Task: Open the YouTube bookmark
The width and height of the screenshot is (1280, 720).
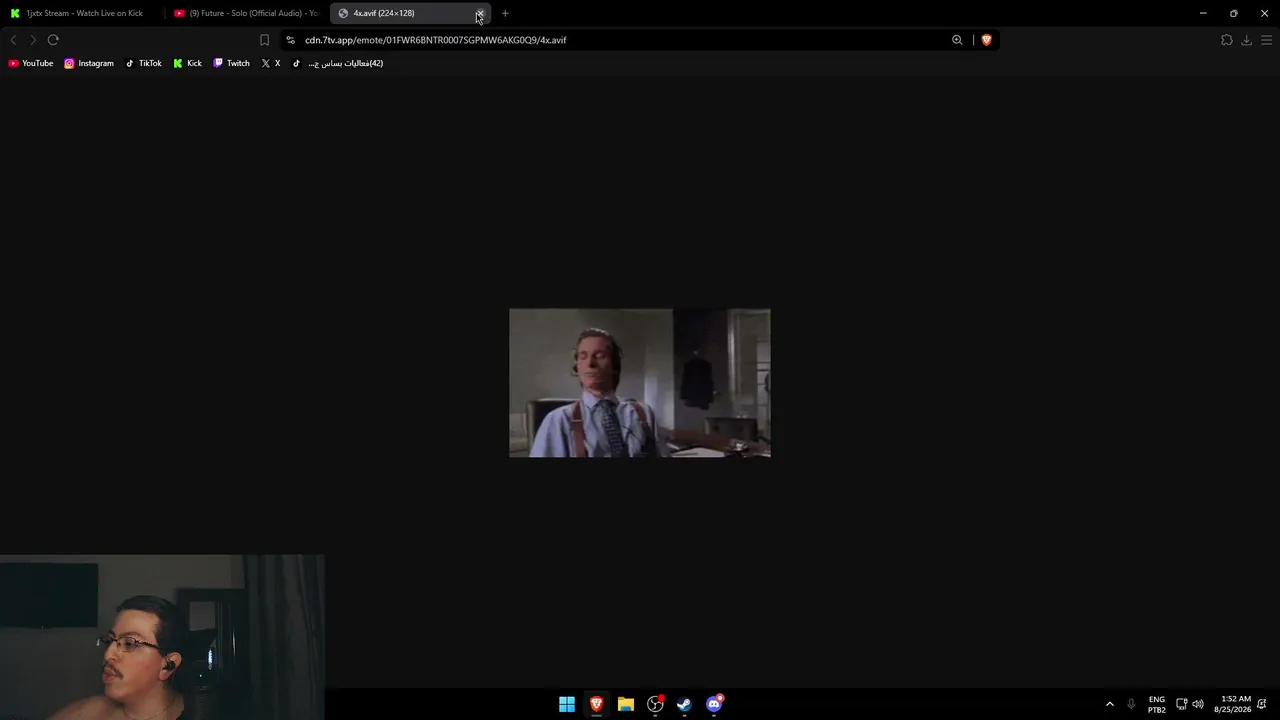Action: [x=31, y=63]
